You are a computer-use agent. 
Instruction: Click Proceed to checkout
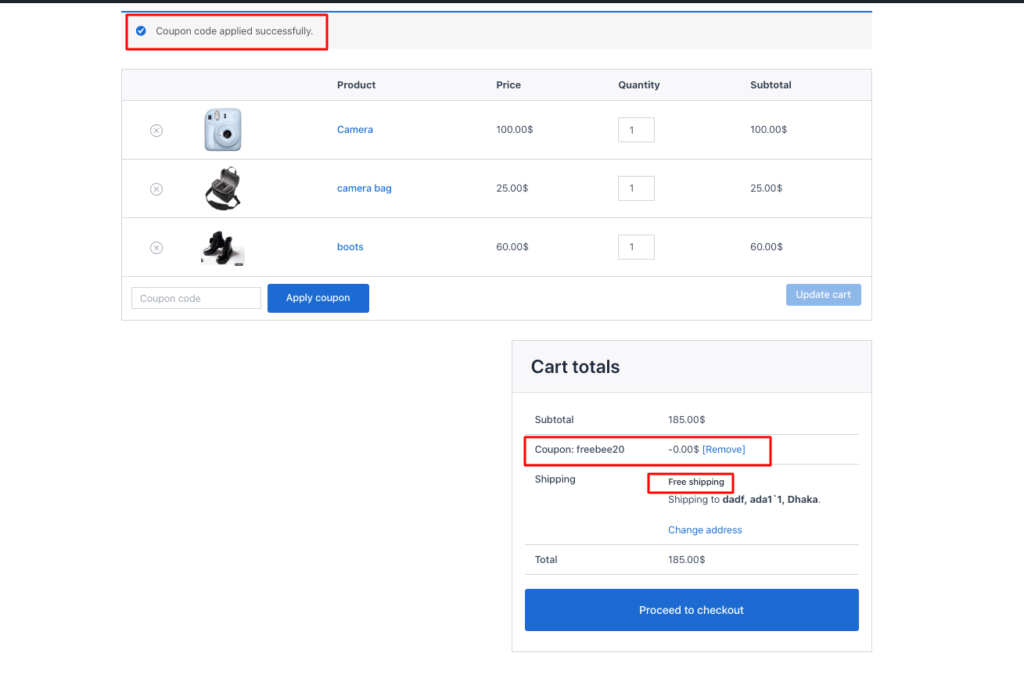pyautogui.click(x=691, y=609)
